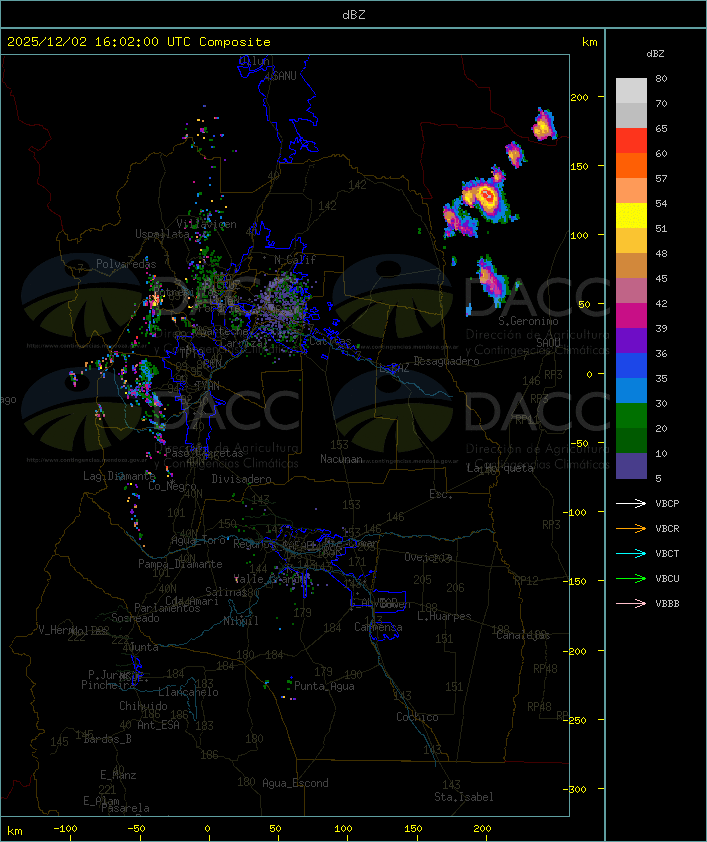This screenshot has width=707, height=842.
Task: Click the VBCP legend label
Action: tap(667, 504)
